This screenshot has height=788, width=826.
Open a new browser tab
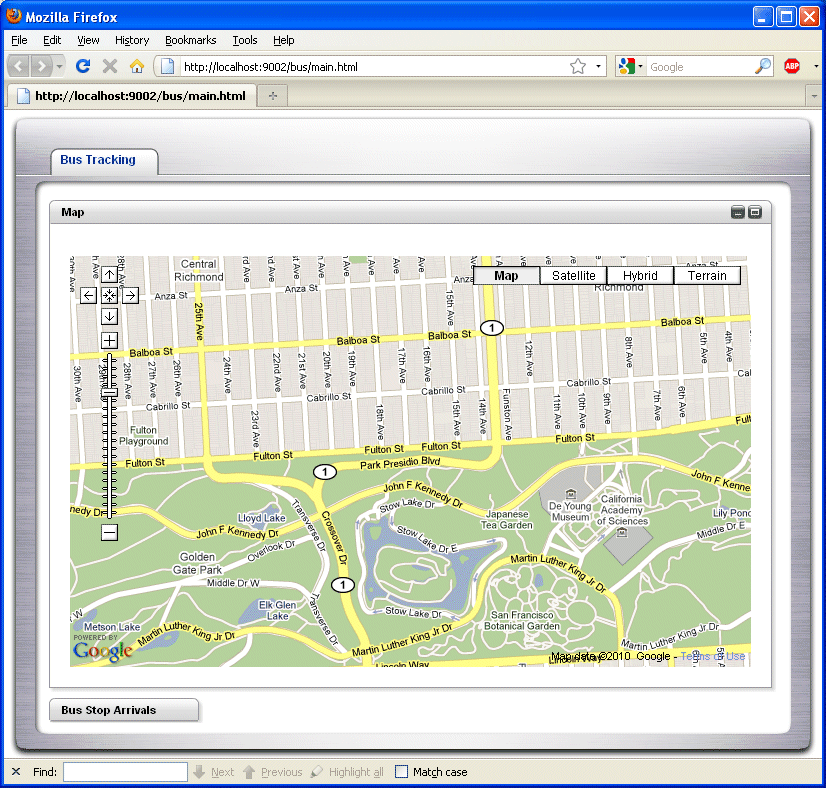click(x=272, y=95)
